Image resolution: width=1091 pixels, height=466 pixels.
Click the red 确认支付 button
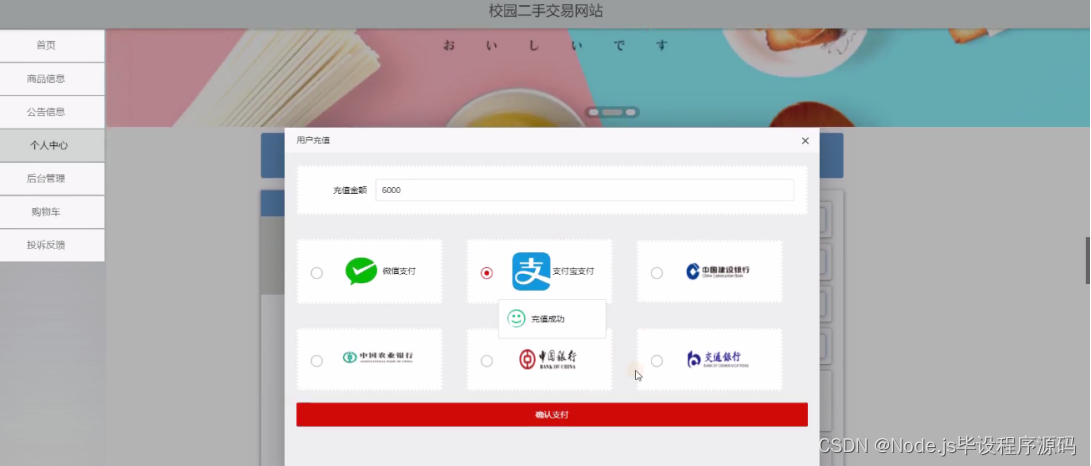pyautogui.click(x=552, y=415)
